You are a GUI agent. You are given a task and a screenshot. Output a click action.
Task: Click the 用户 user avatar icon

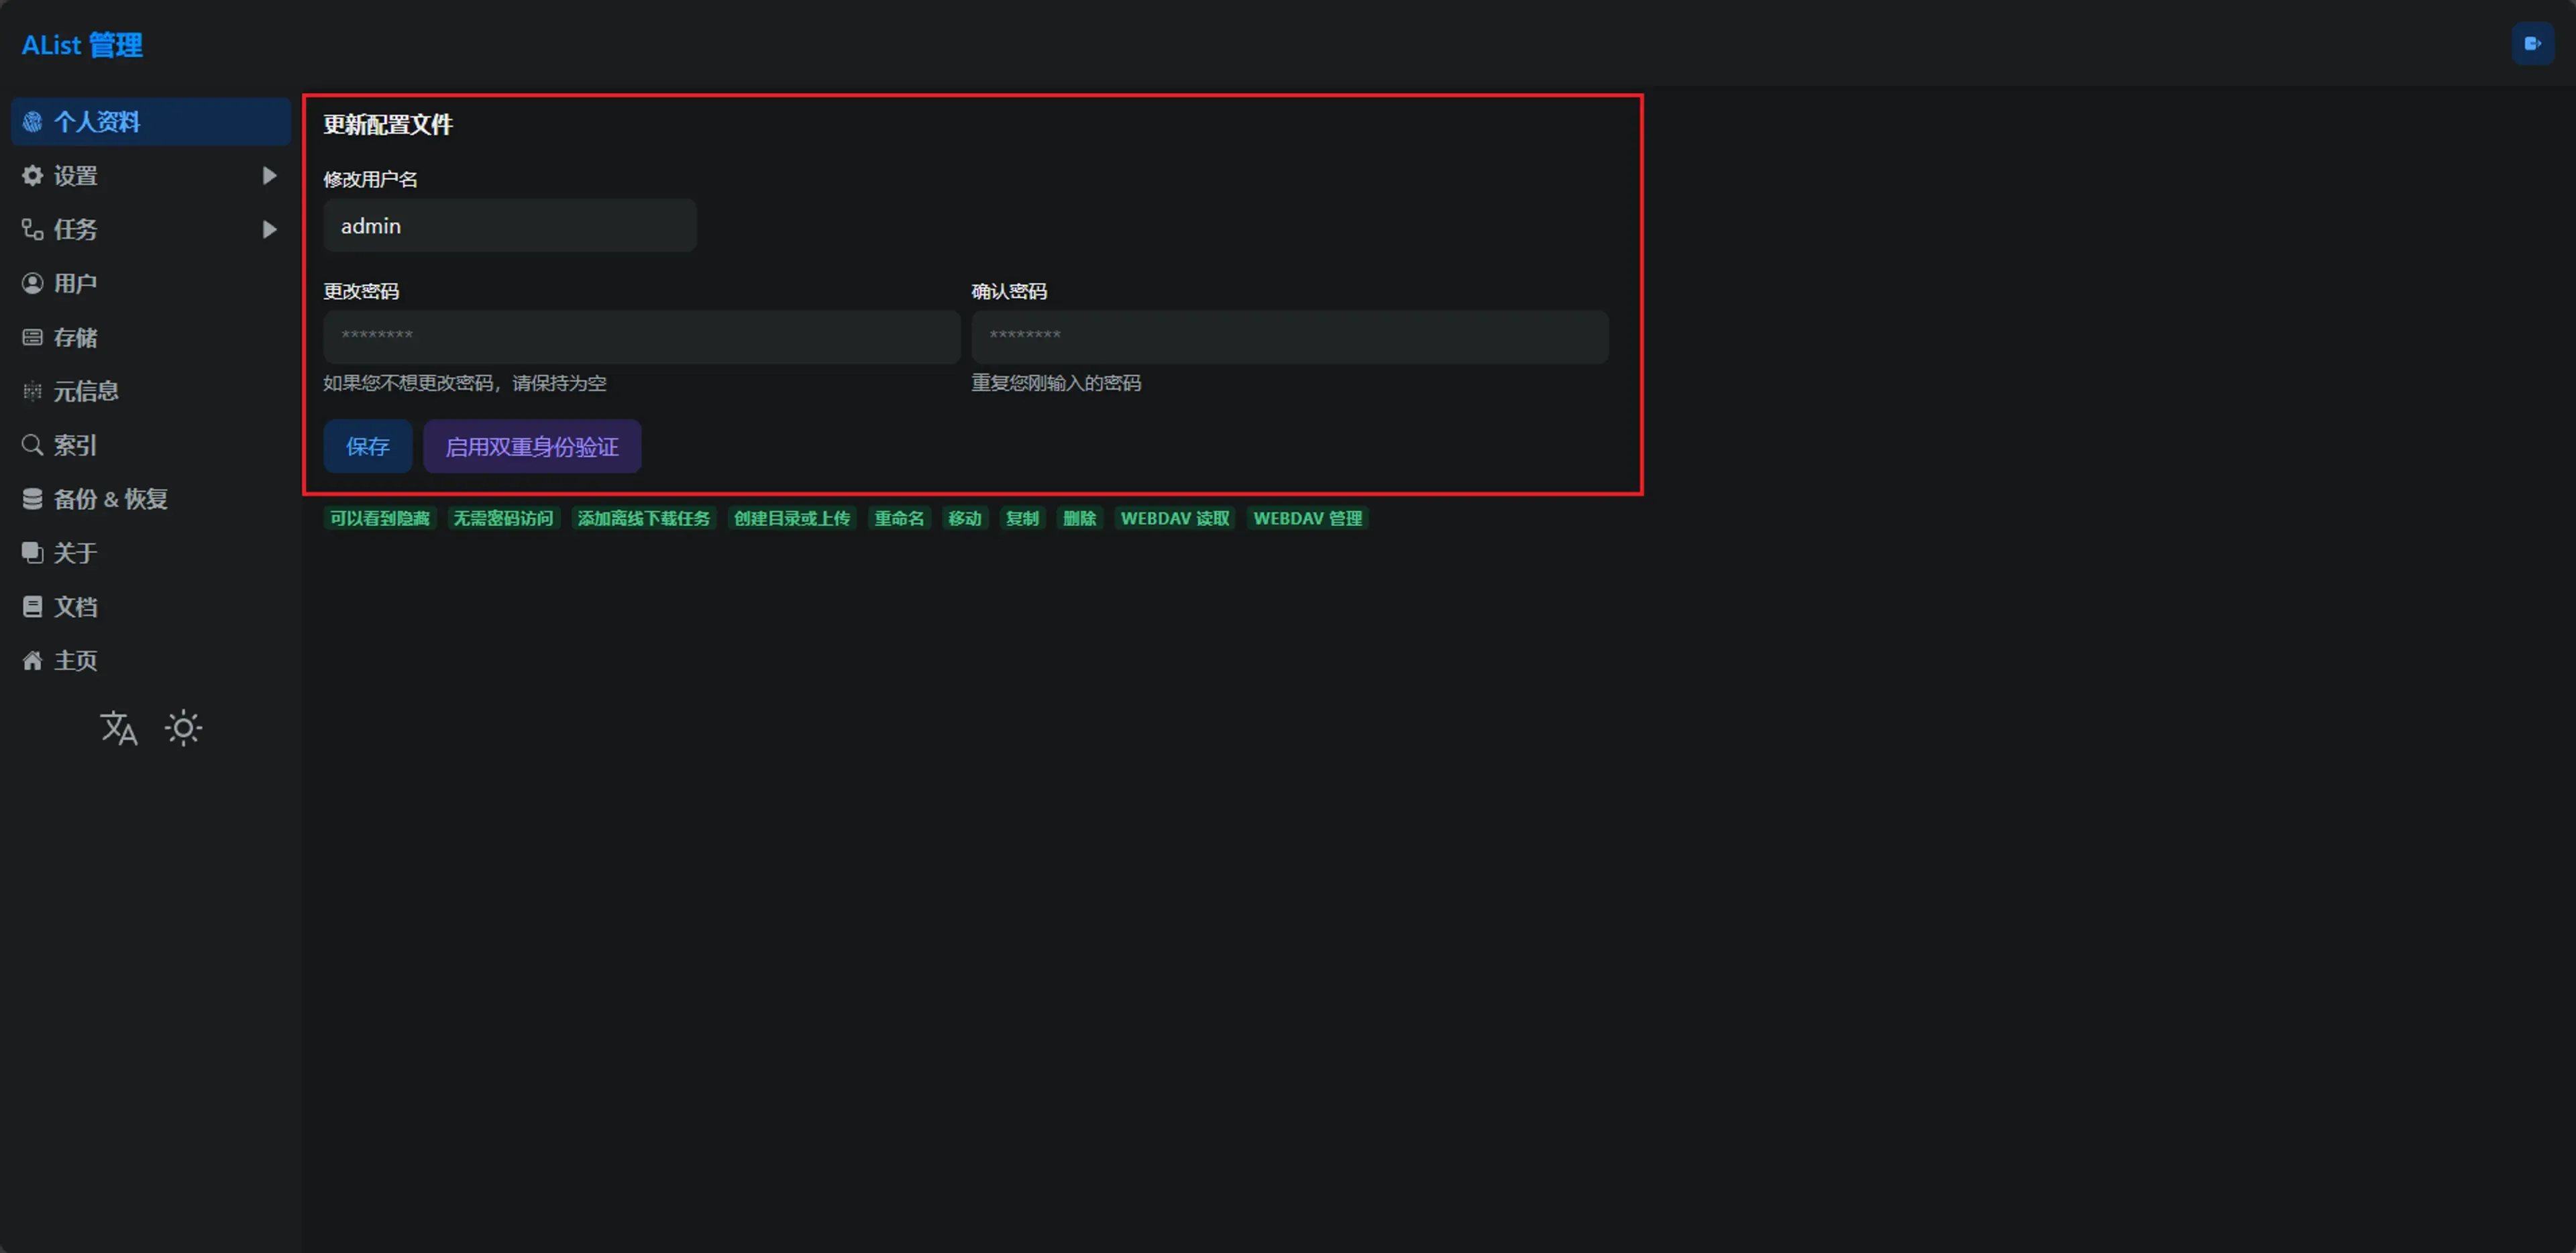tap(32, 284)
